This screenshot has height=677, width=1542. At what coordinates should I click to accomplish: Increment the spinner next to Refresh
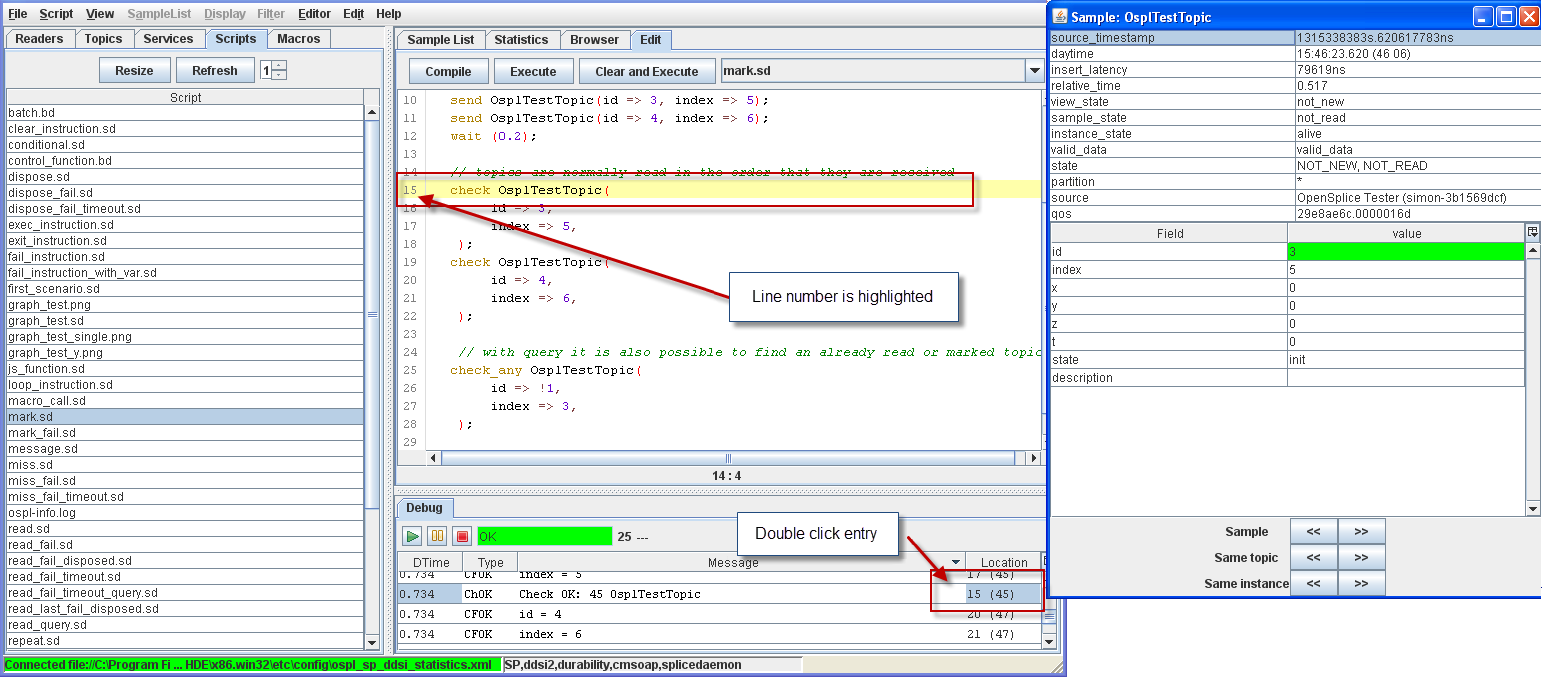[x=279, y=66]
